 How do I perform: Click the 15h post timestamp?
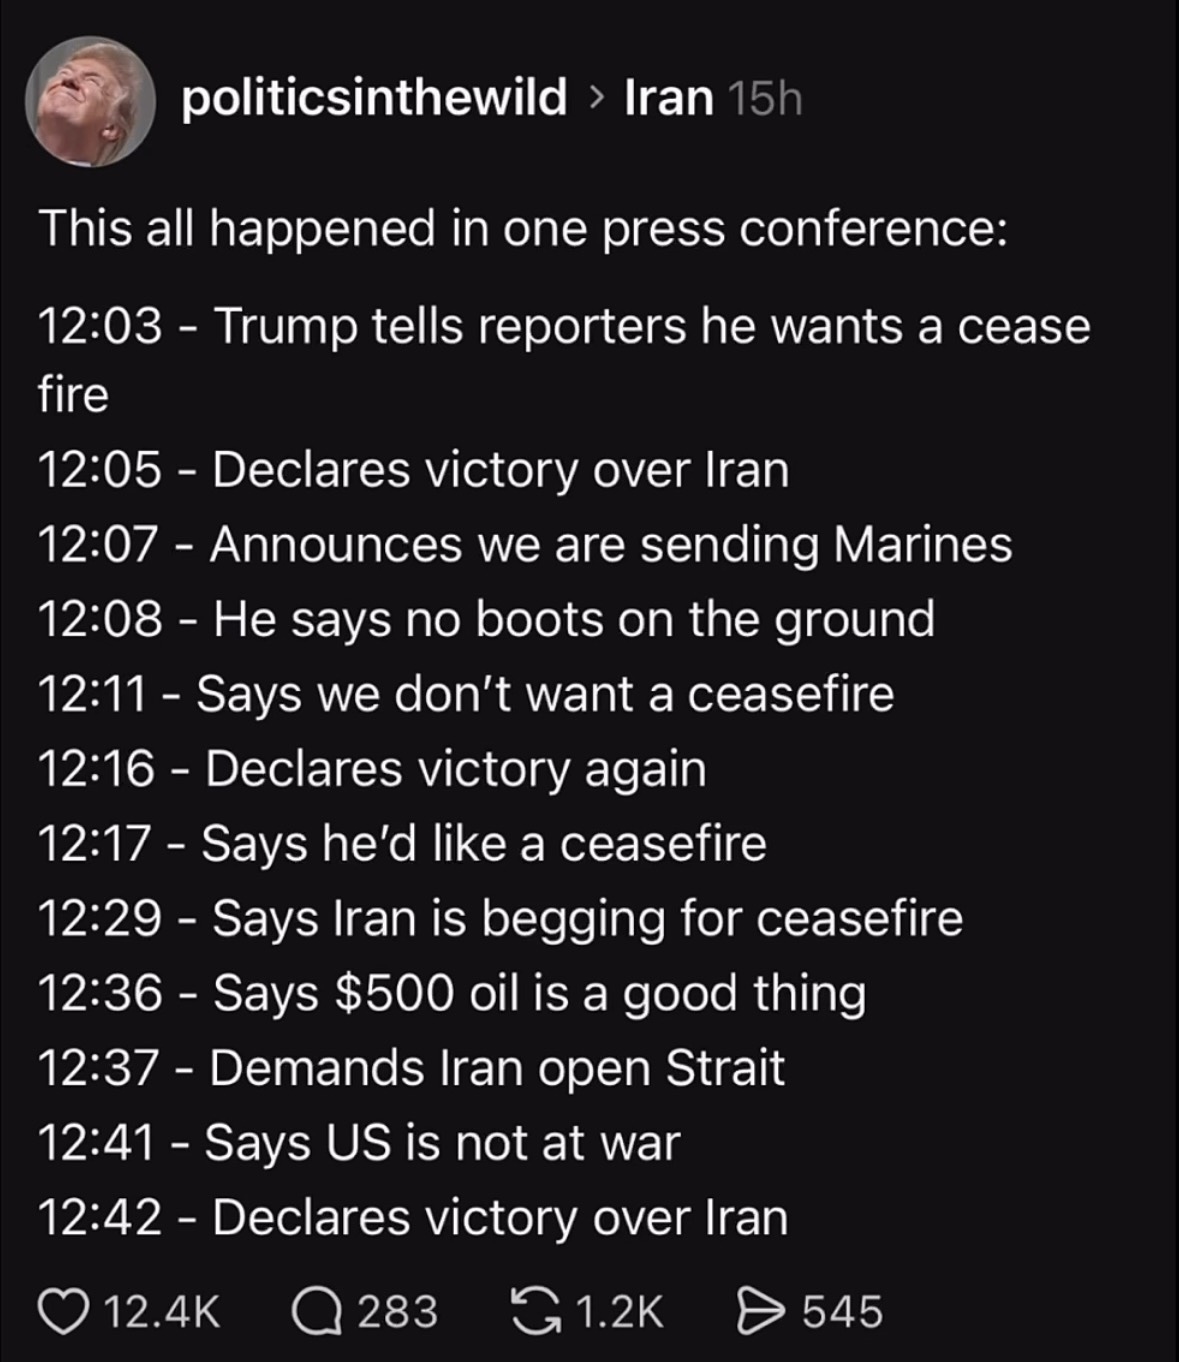tap(765, 98)
